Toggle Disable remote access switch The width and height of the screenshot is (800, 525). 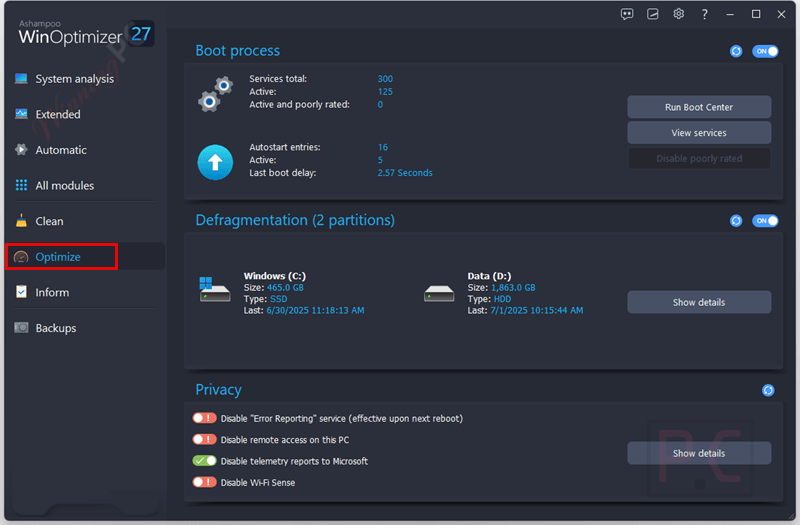pyautogui.click(x=204, y=439)
